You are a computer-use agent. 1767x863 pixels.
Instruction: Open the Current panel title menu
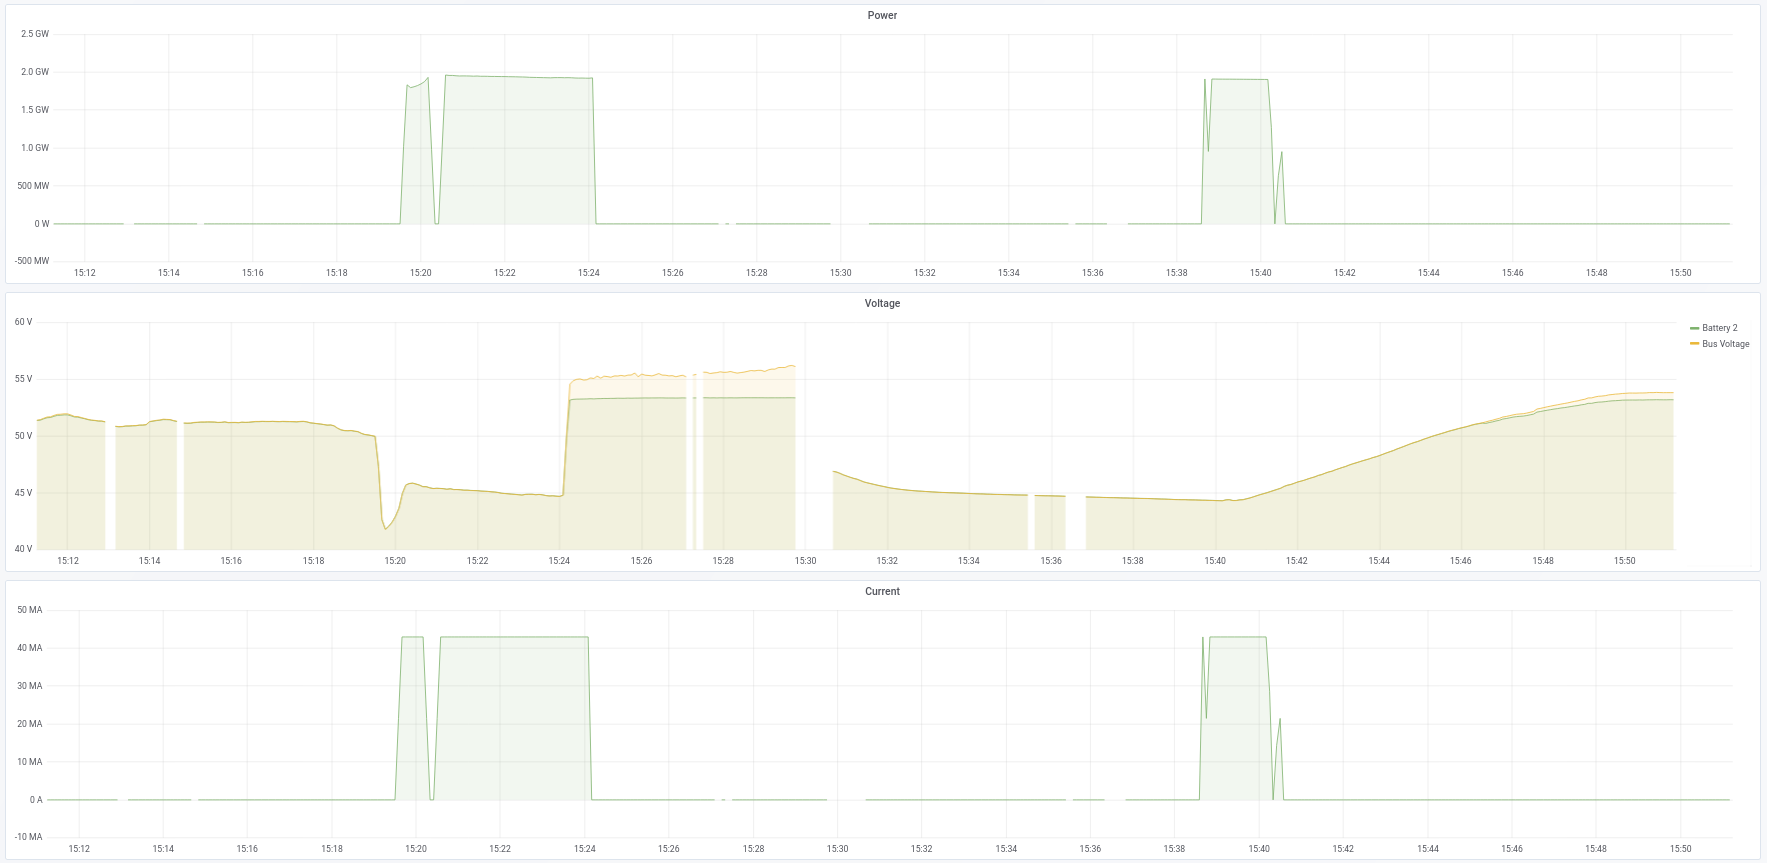point(882,592)
